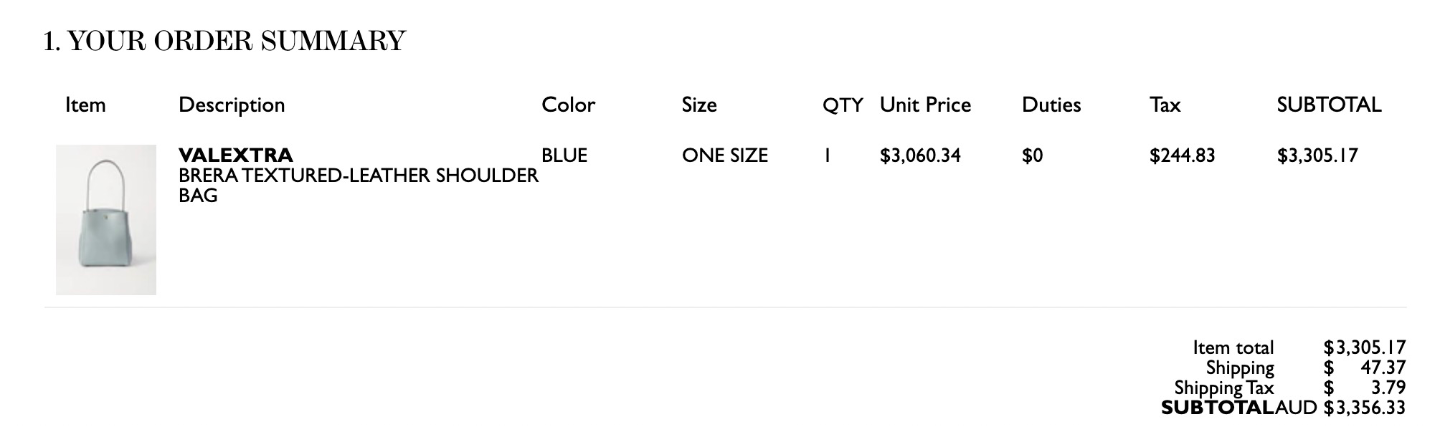Viewport: 1440px width, 427px height.
Task: Click the SUBTOTAL column header
Action: (1329, 104)
